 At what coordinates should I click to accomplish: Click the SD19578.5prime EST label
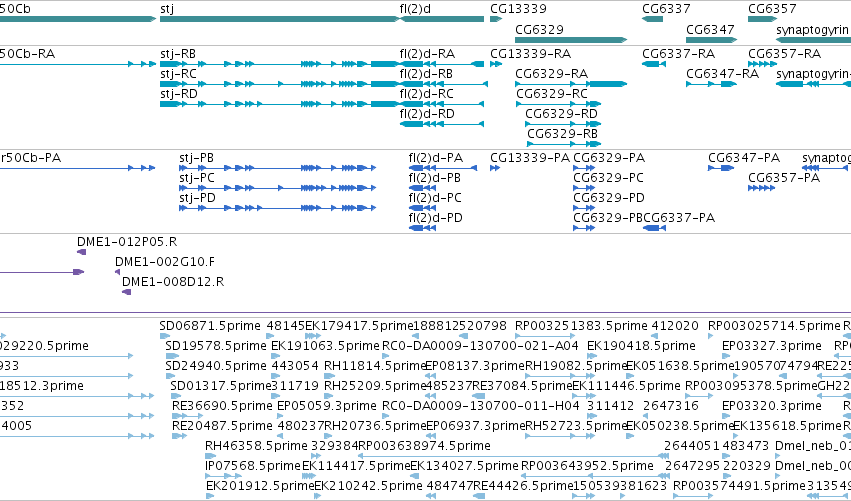point(215,346)
